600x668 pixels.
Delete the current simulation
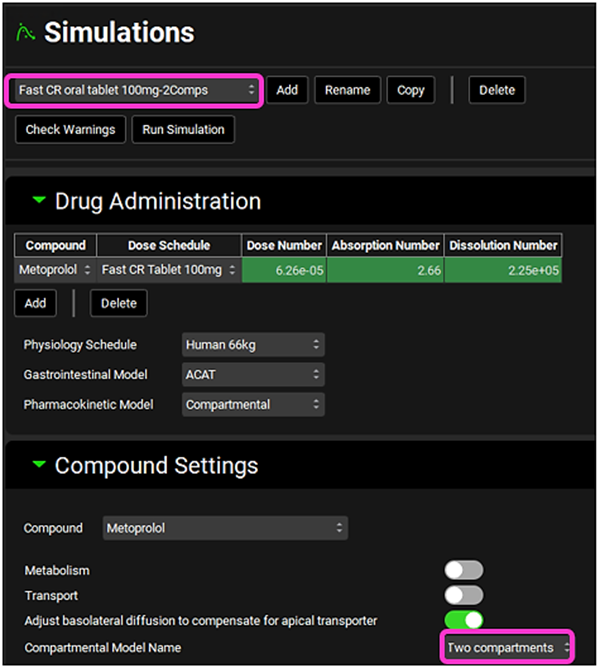click(x=497, y=90)
